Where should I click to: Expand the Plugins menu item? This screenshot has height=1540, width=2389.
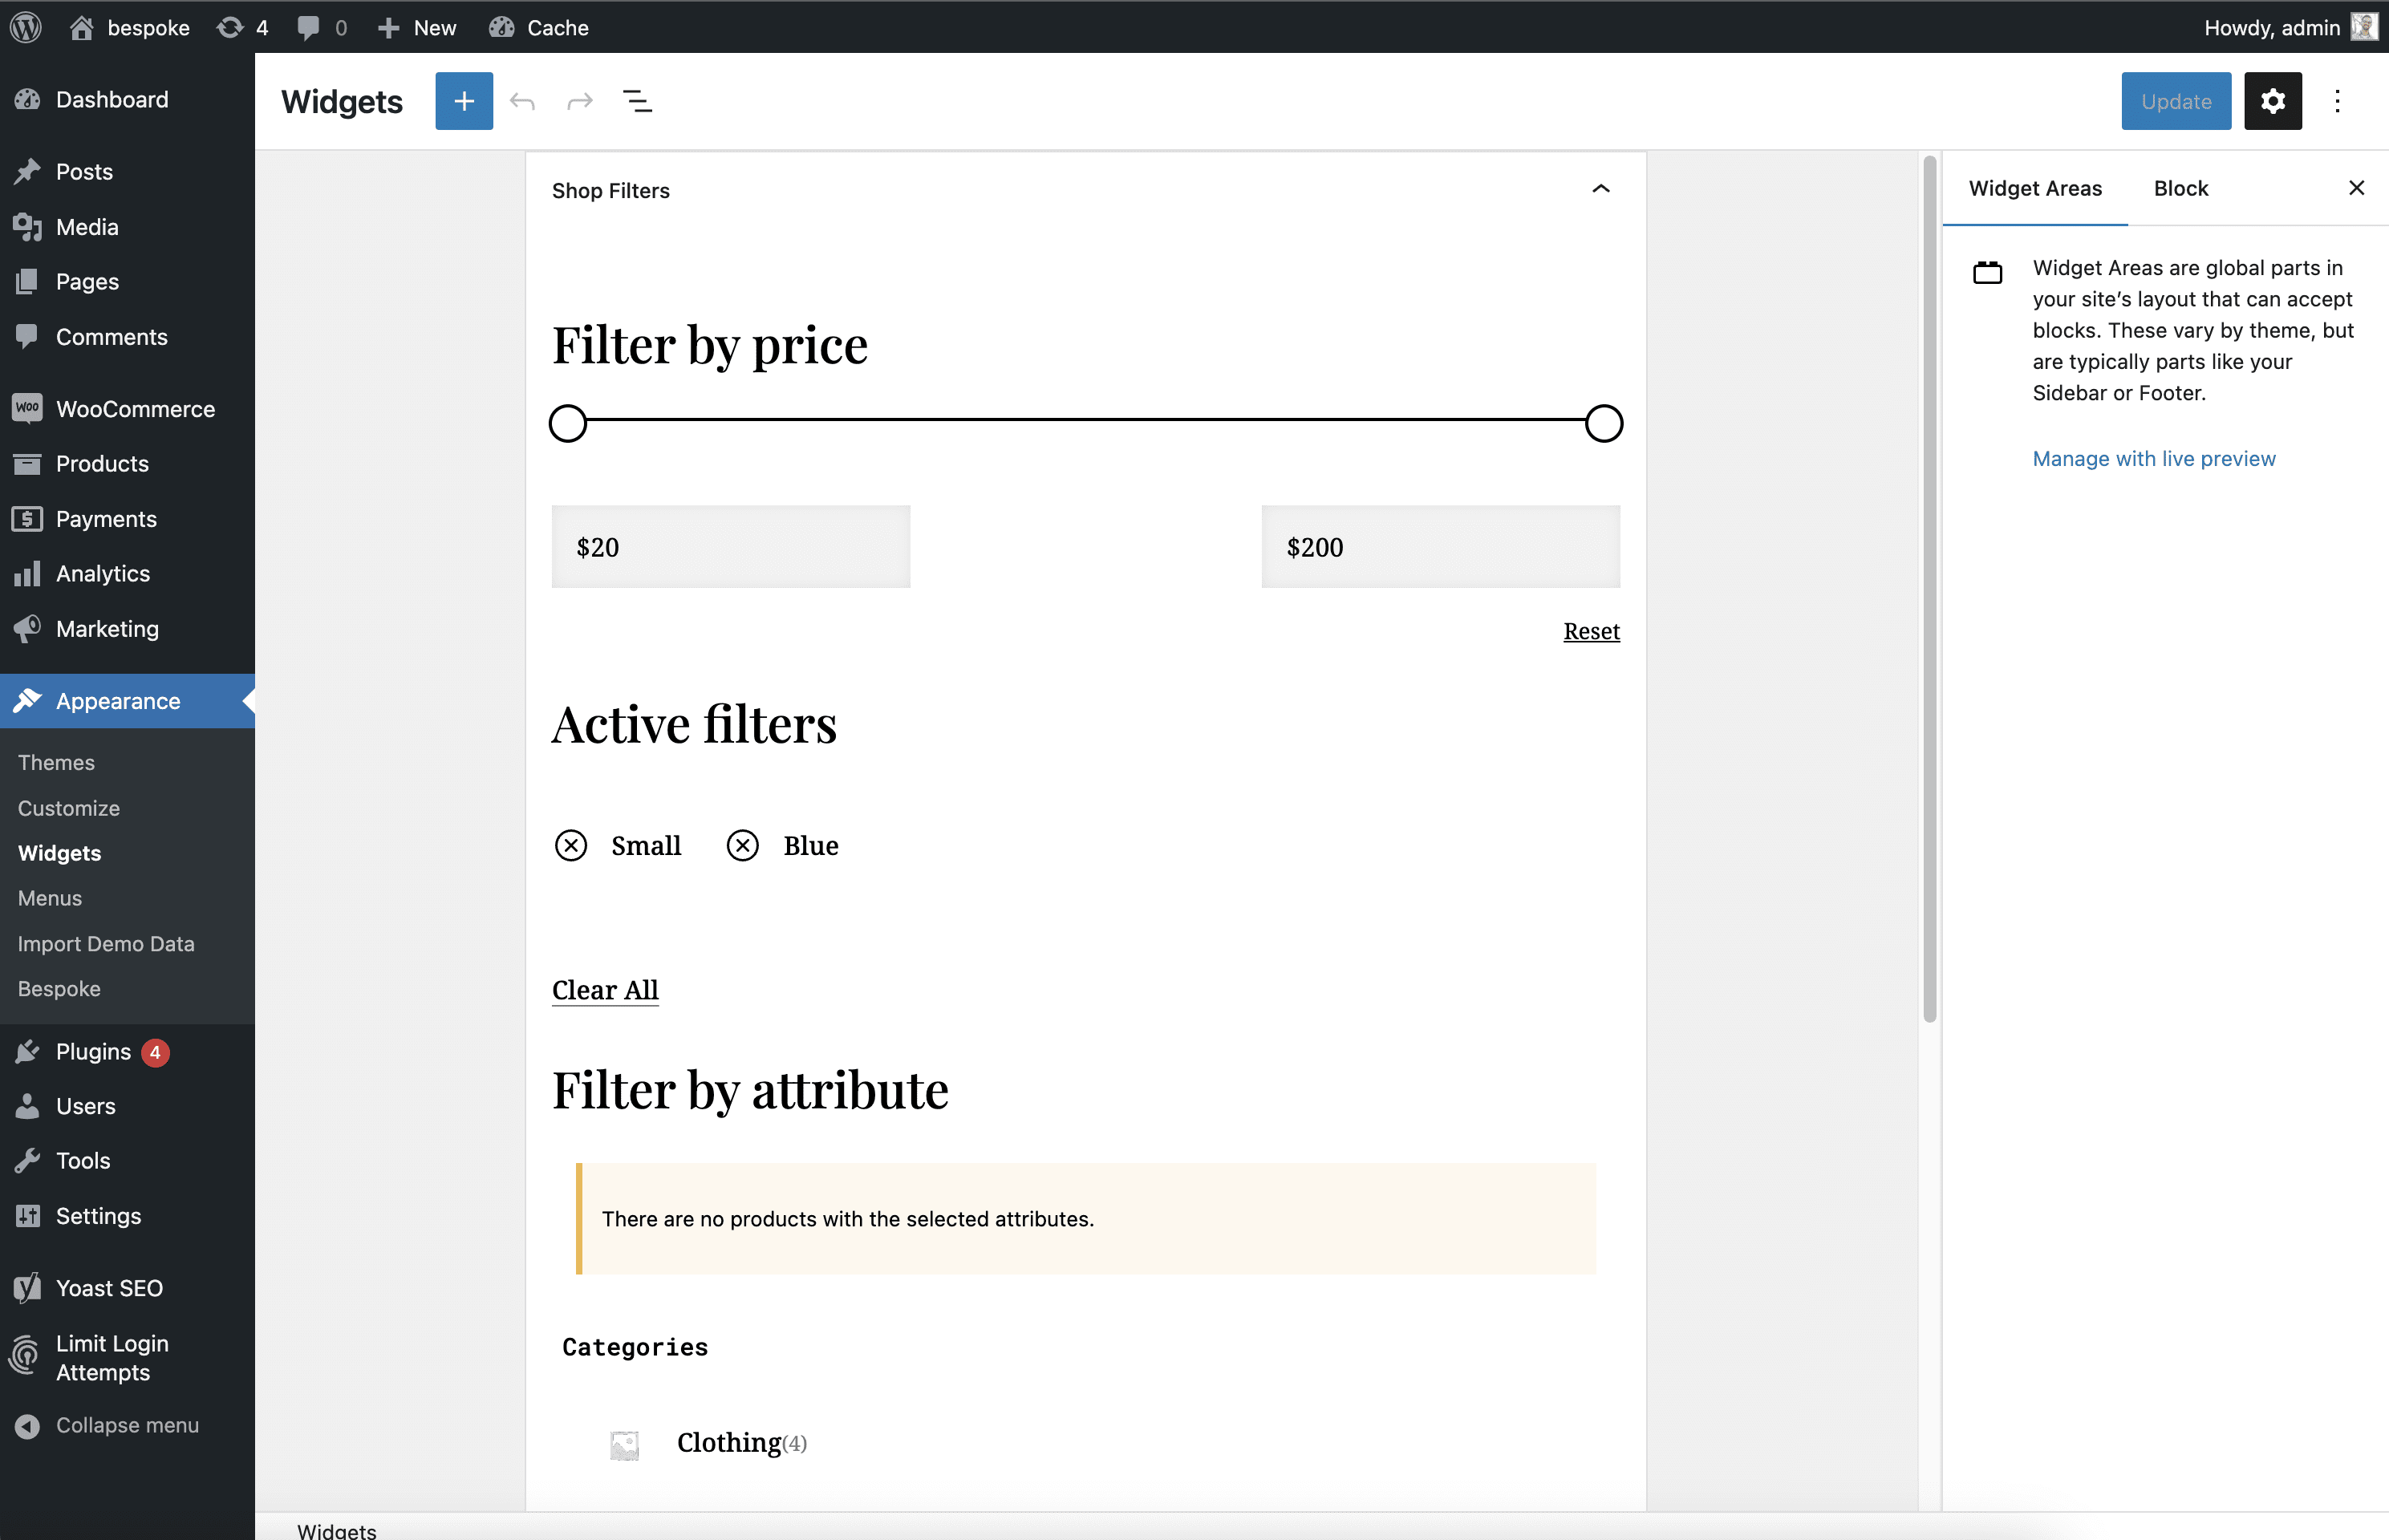pyautogui.click(x=92, y=1052)
